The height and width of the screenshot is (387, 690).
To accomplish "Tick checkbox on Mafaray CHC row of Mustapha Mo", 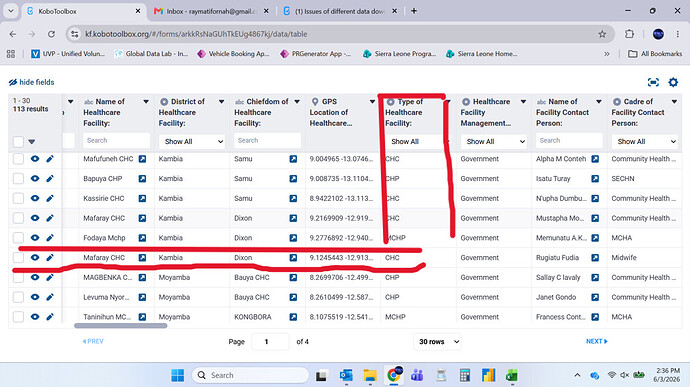I will click(18, 218).
